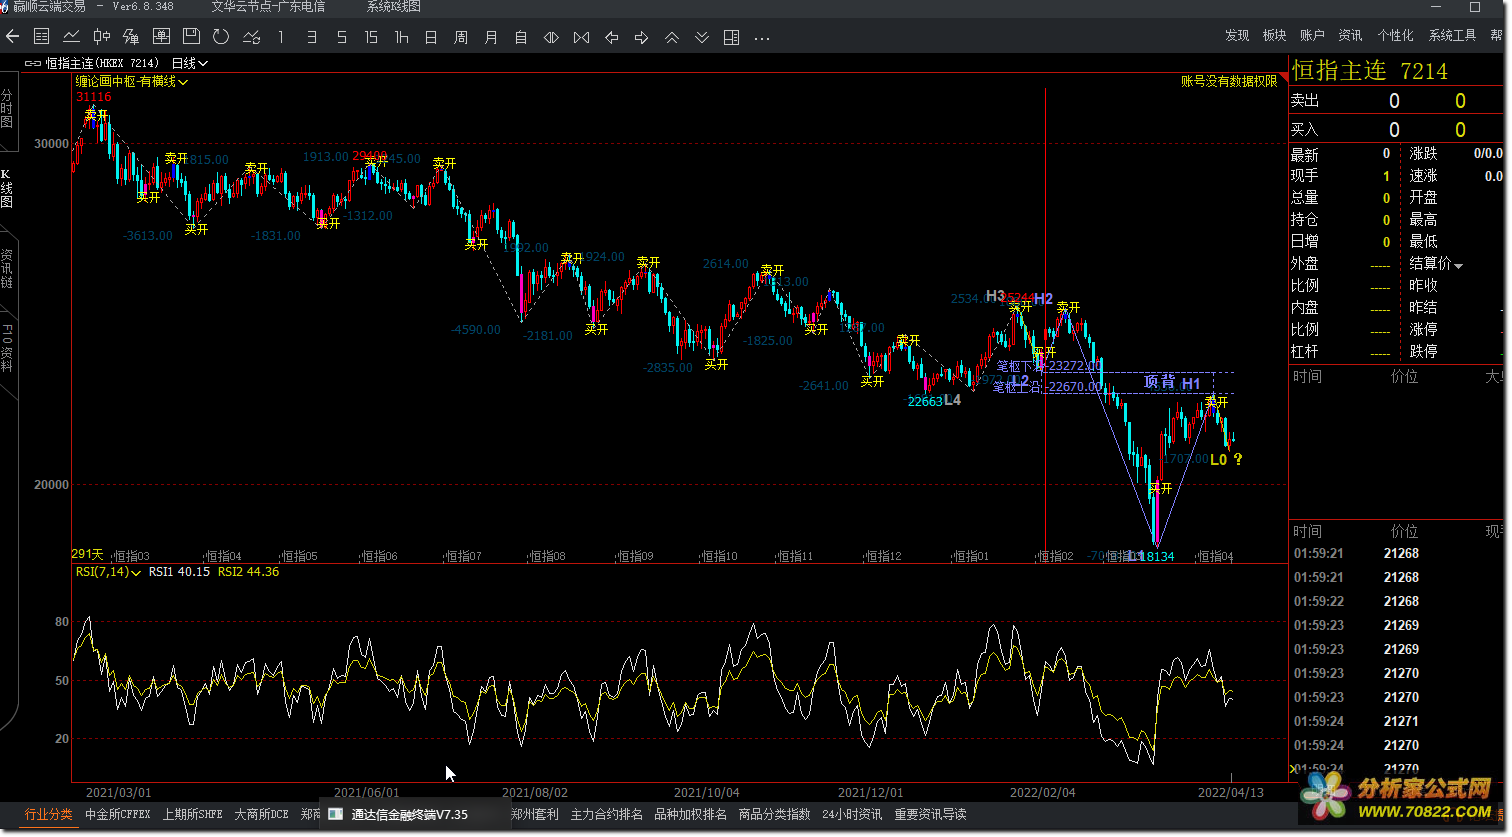Click the hollow left arrow icon
1512x837 pixels.
[x=611, y=37]
